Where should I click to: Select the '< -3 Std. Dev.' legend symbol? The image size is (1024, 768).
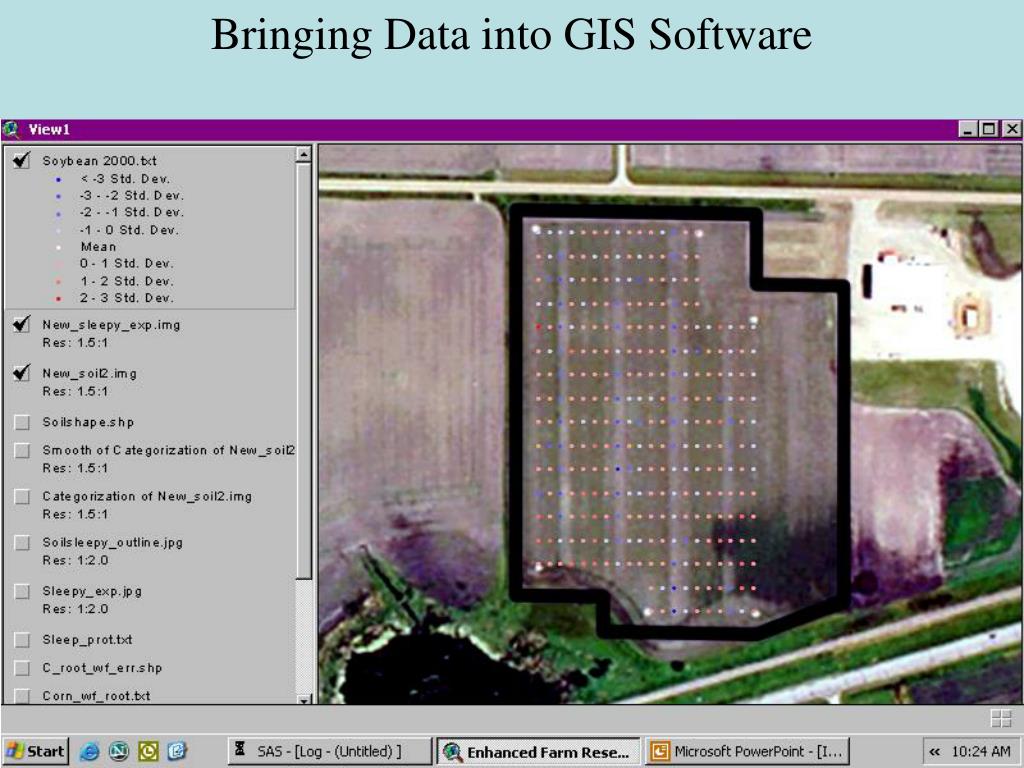[59, 179]
